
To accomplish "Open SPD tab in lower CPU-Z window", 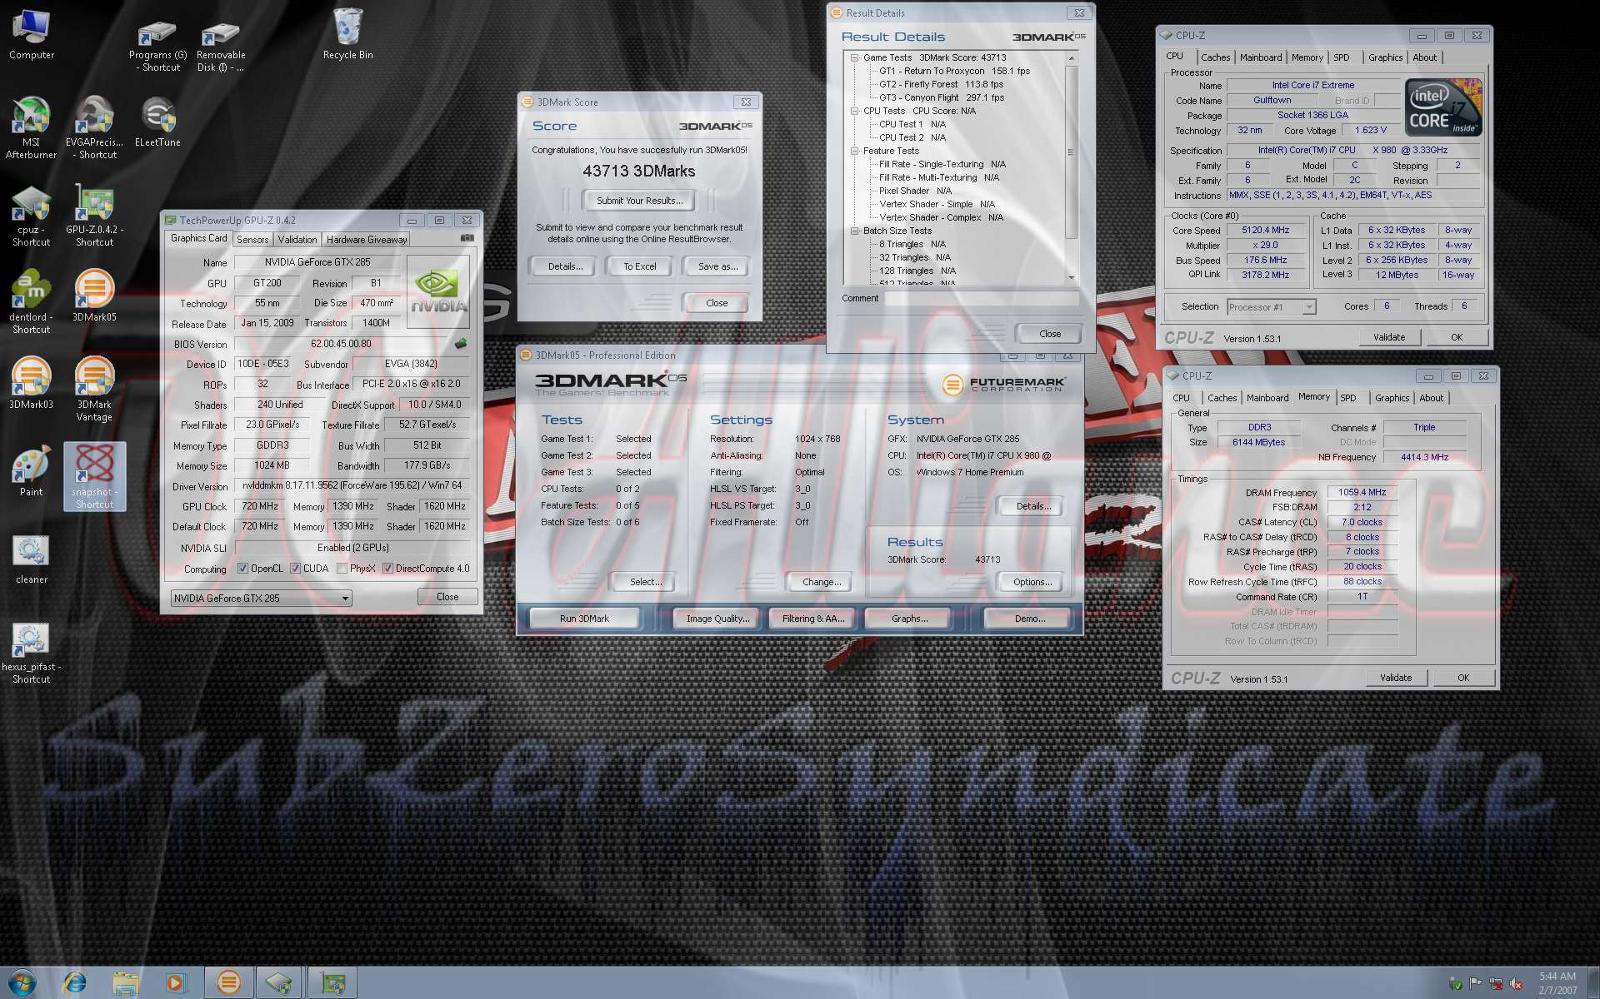I will (x=1348, y=398).
